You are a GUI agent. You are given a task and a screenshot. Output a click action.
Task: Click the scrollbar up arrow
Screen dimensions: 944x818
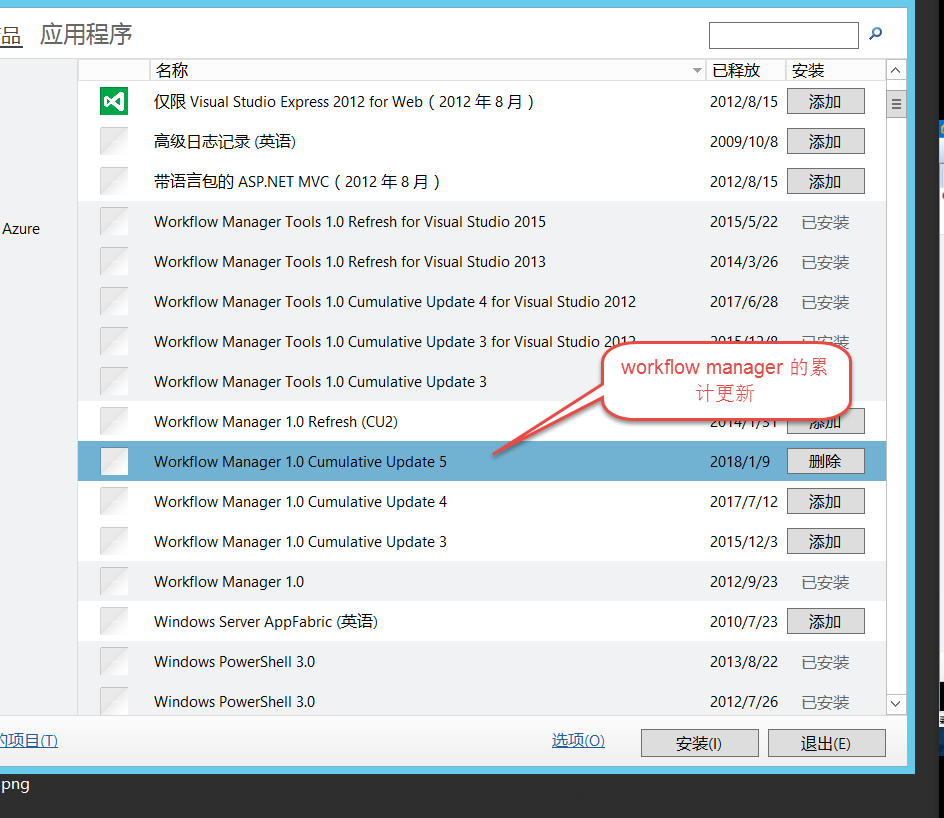896,70
